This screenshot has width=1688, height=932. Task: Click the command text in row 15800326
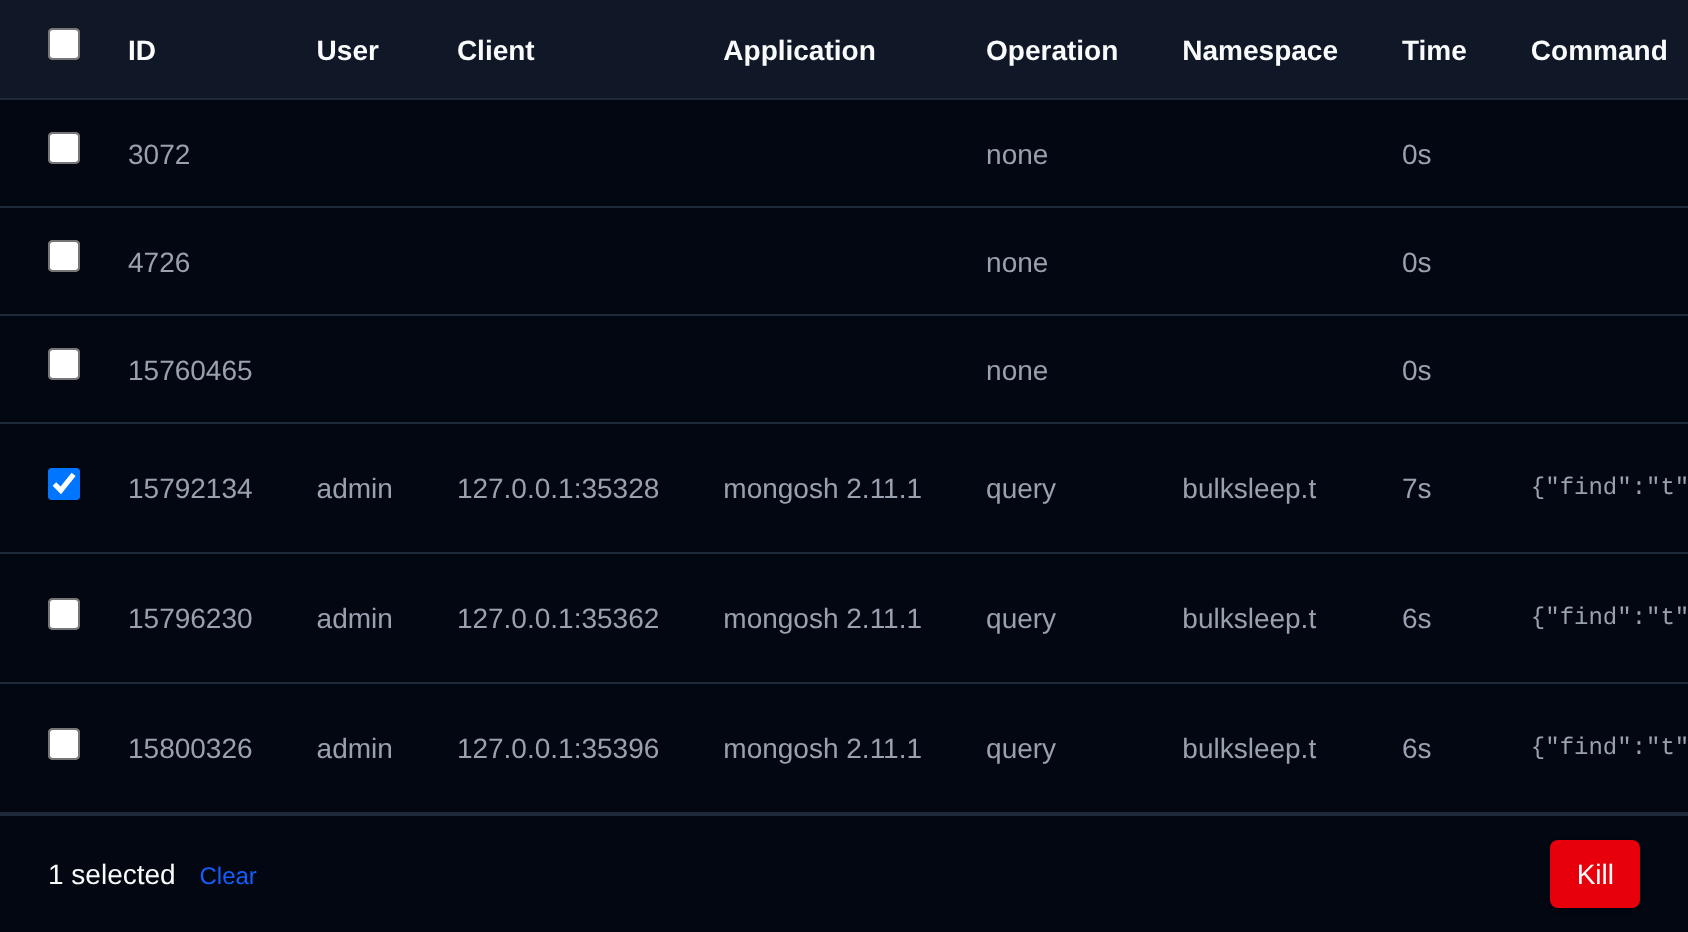1609,747
